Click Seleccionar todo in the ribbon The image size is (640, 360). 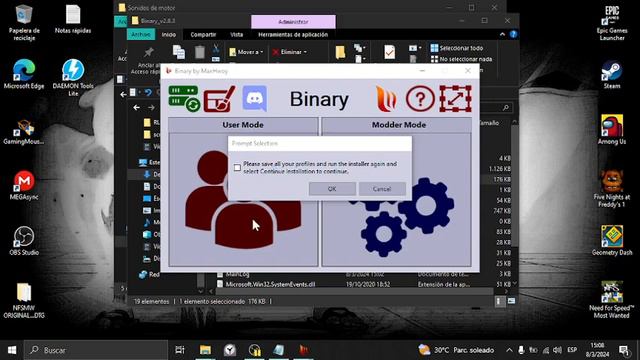click(457, 48)
